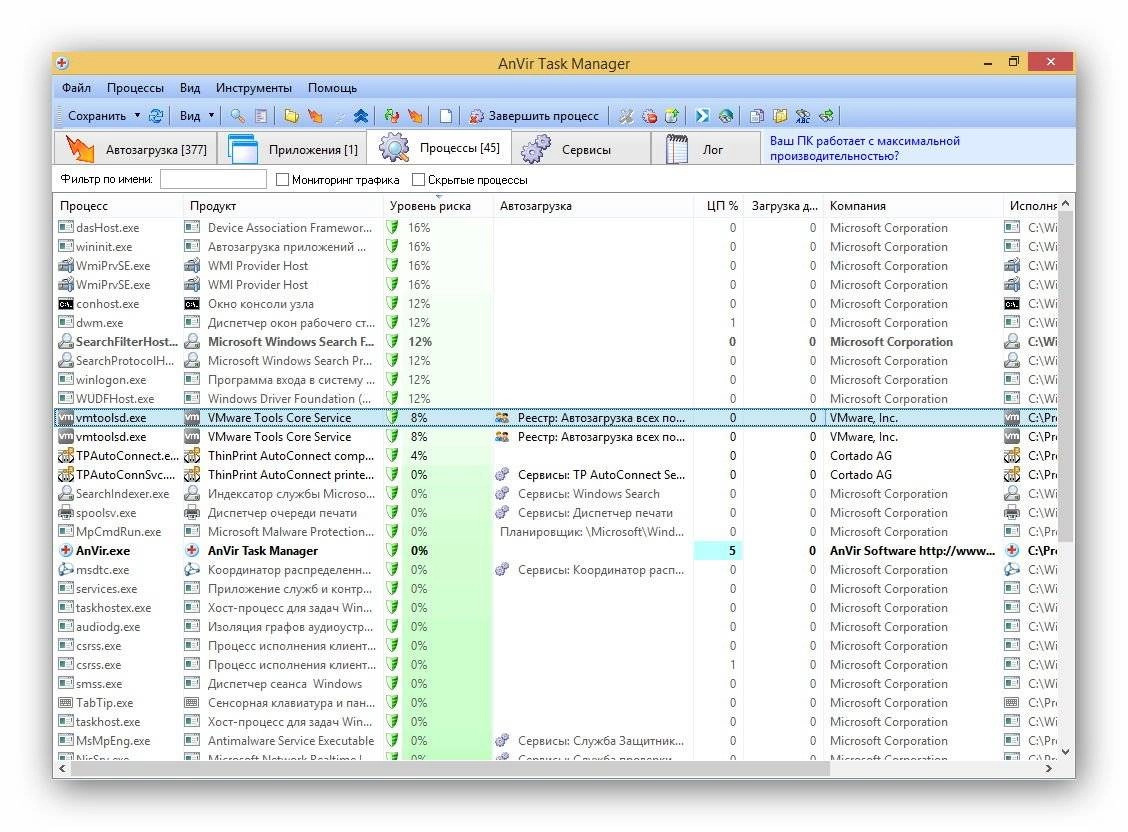Sort by the Процесс column header

(119, 206)
